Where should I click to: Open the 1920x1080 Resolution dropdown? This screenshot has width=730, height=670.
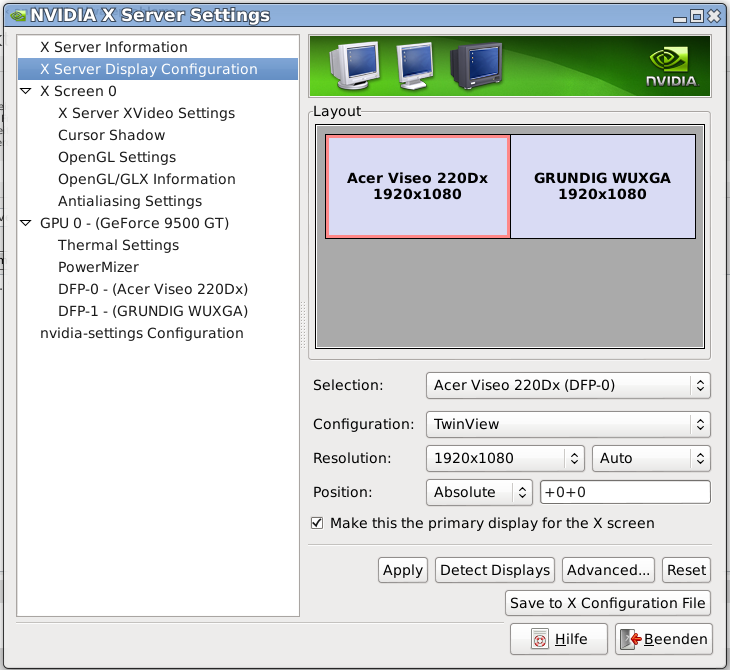click(505, 458)
